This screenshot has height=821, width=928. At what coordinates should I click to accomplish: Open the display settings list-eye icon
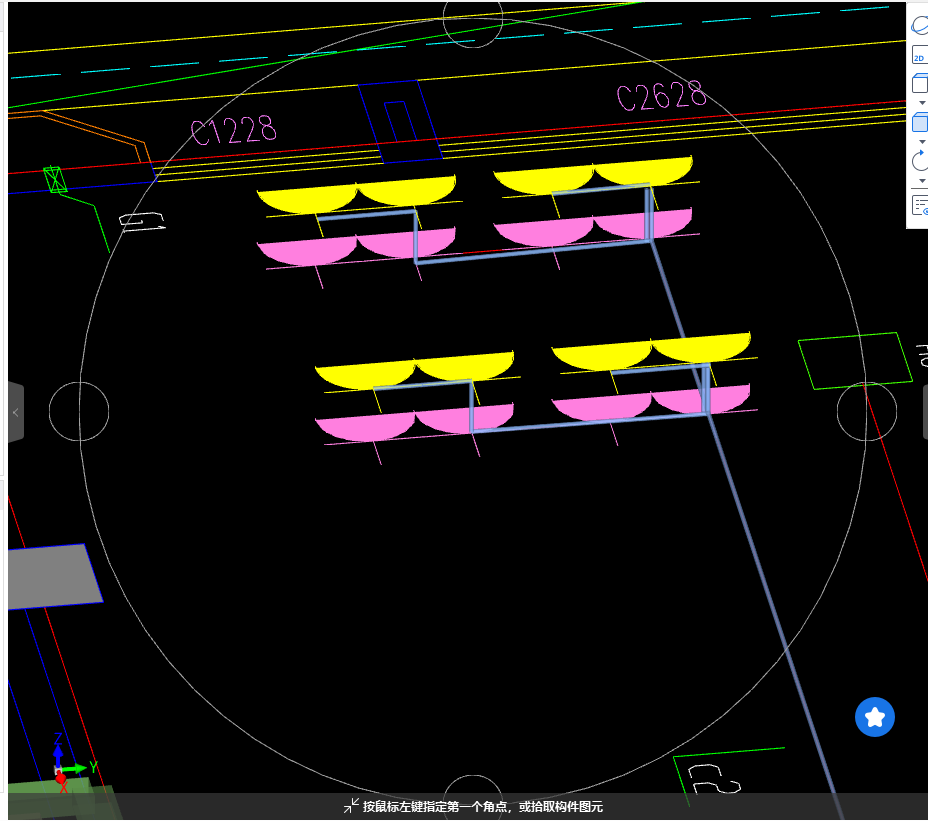pos(920,205)
